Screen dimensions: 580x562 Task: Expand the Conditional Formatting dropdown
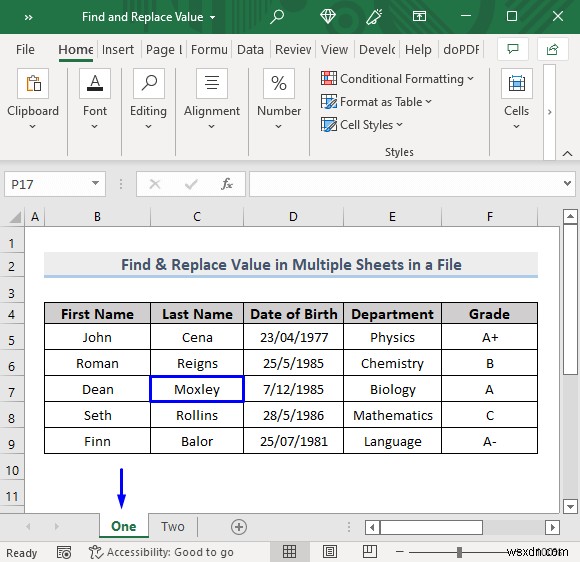(398, 79)
